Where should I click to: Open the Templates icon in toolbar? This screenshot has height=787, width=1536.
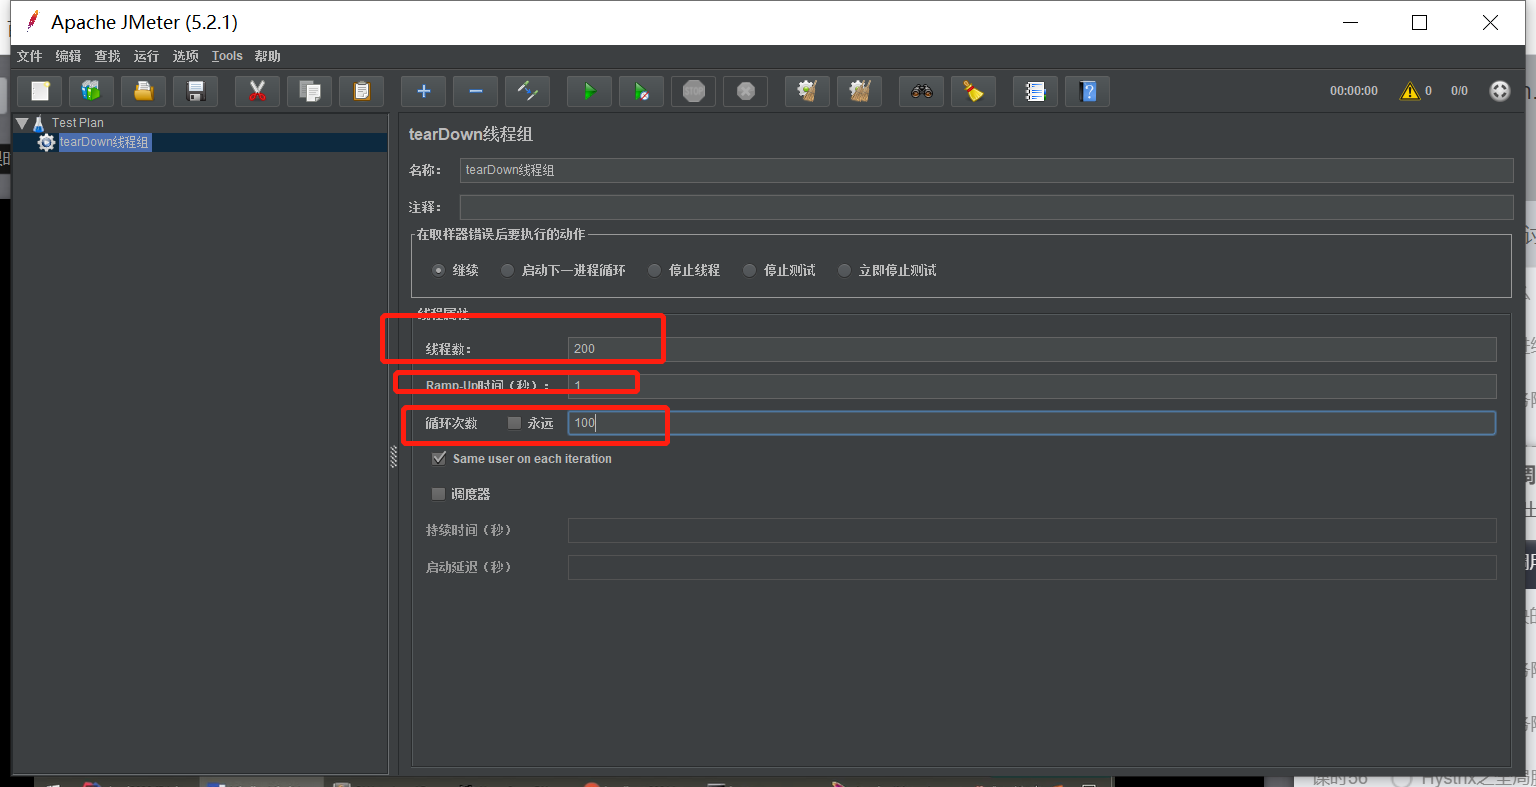click(x=92, y=91)
